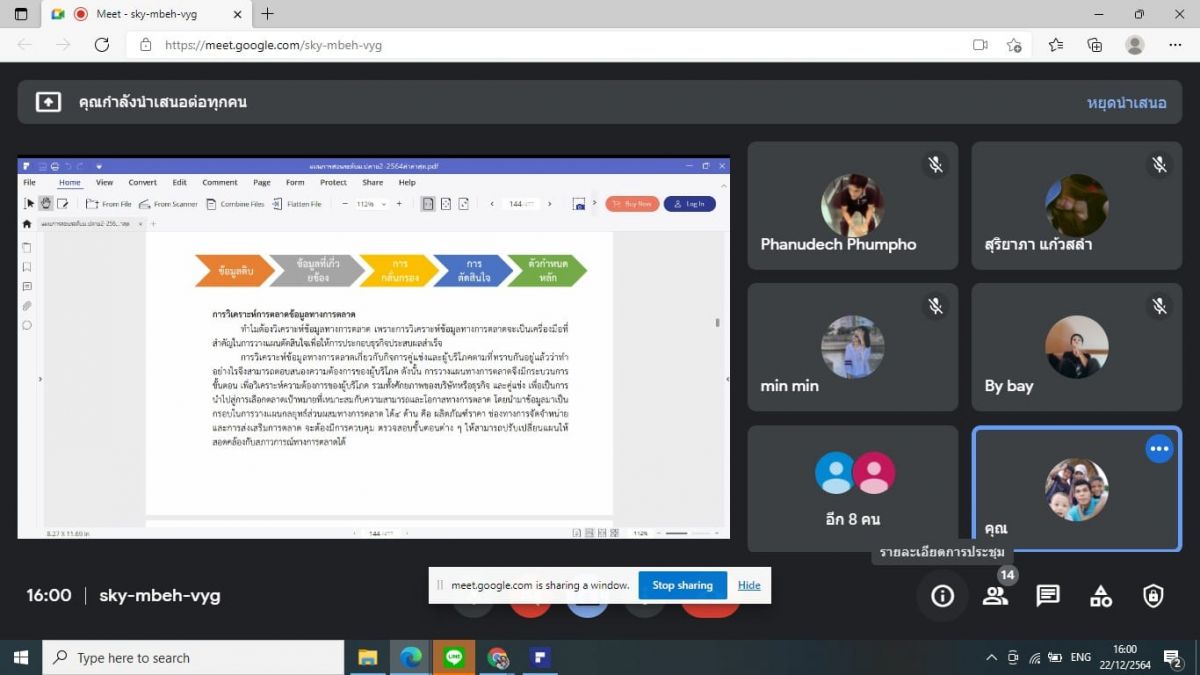Click the blue Stop sharing button
The height and width of the screenshot is (675, 1200).
[682, 585]
